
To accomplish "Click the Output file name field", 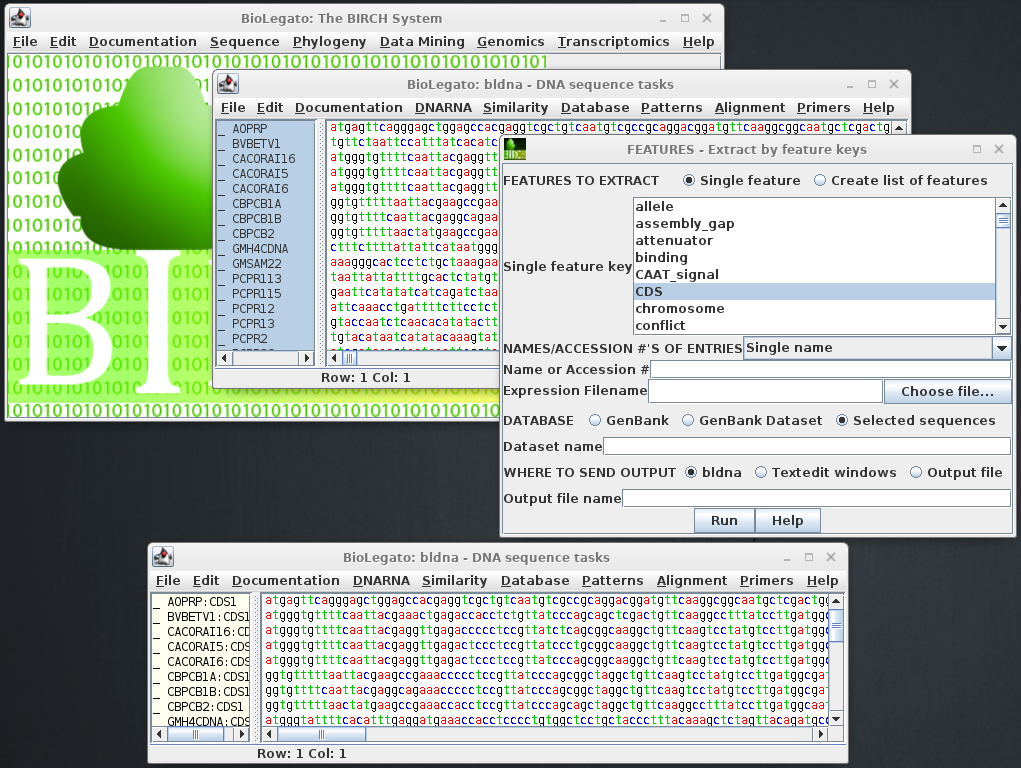I will [817, 498].
